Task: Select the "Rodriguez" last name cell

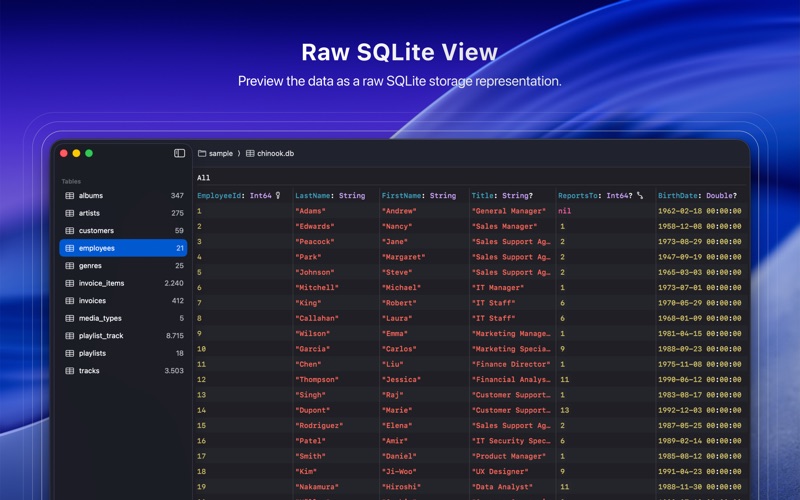Action: (x=319, y=425)
